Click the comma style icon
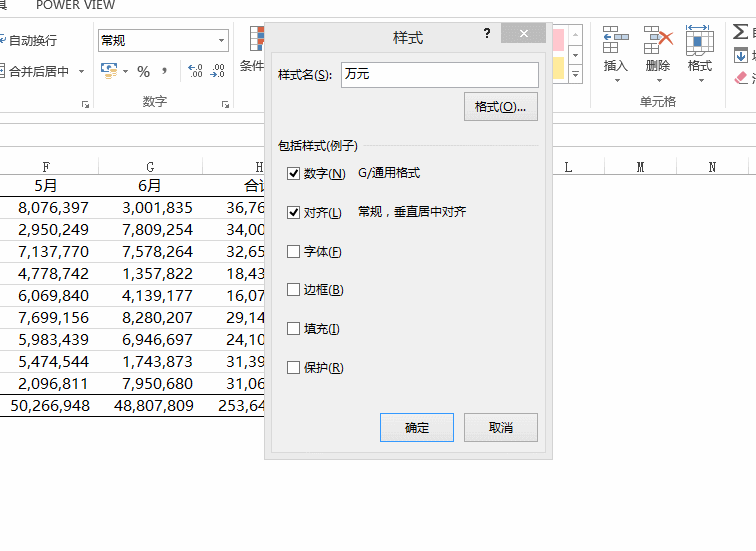This screenshot has height=551, width=756. point(164,71)
